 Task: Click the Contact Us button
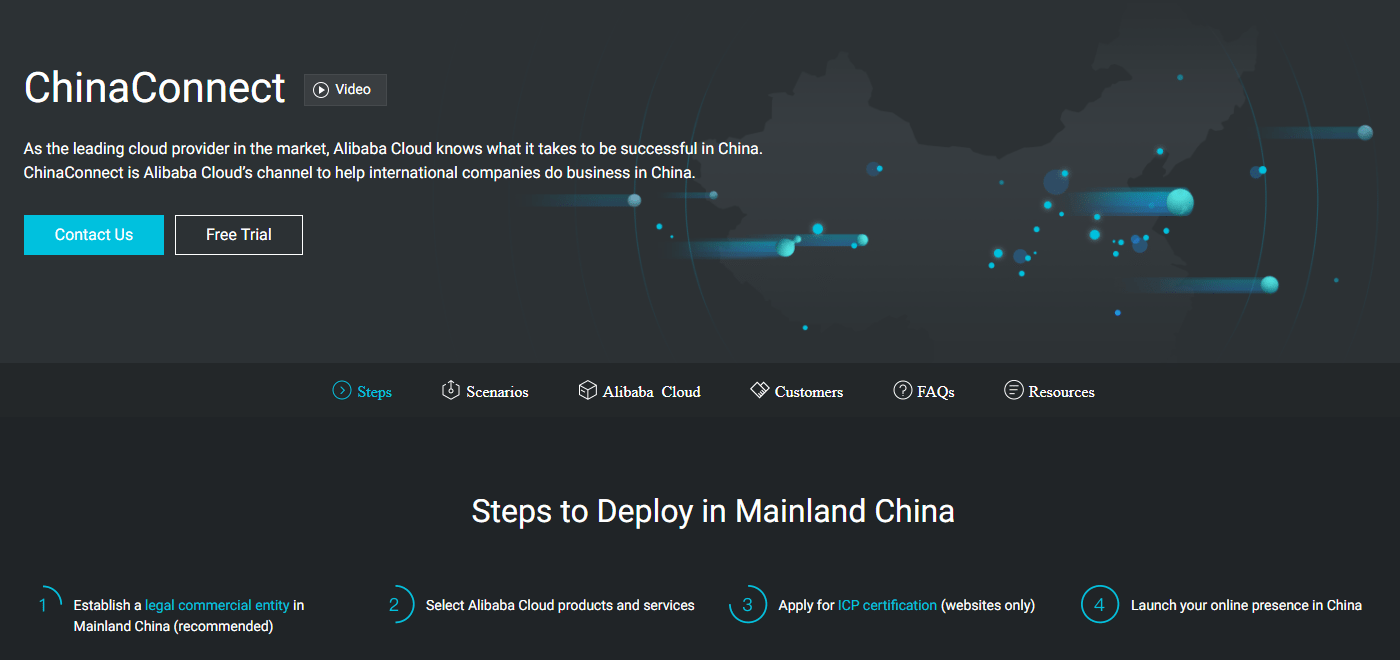click(x=94, y=235)
